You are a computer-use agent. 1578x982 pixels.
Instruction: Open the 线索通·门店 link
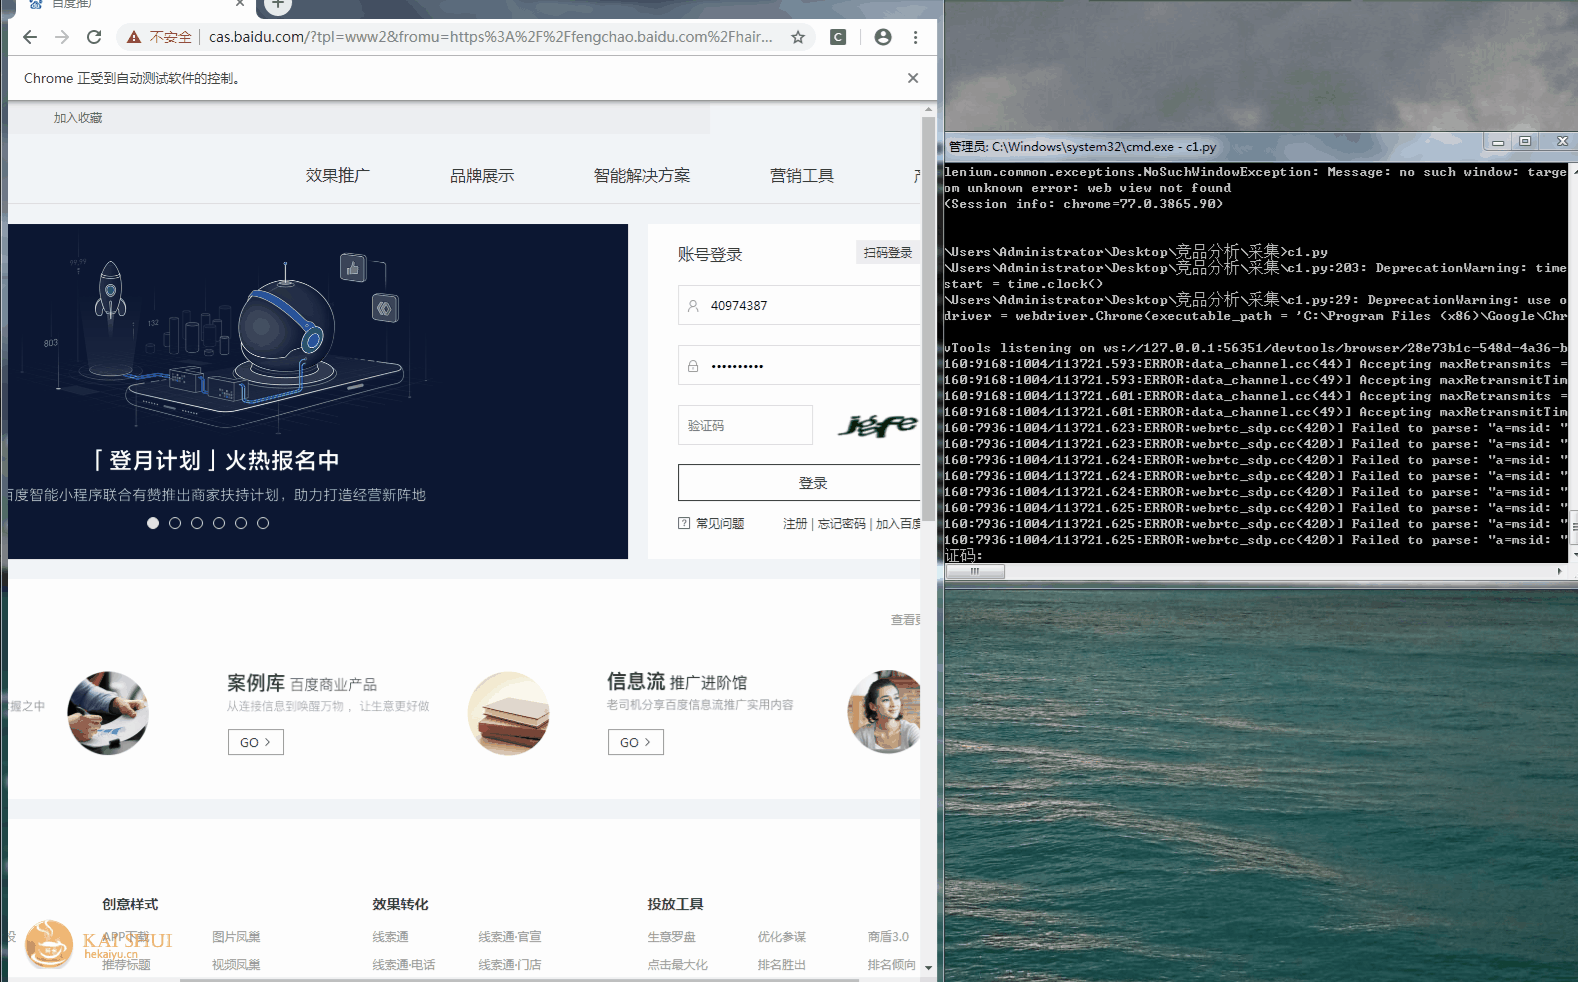click(x=510, y=965)
